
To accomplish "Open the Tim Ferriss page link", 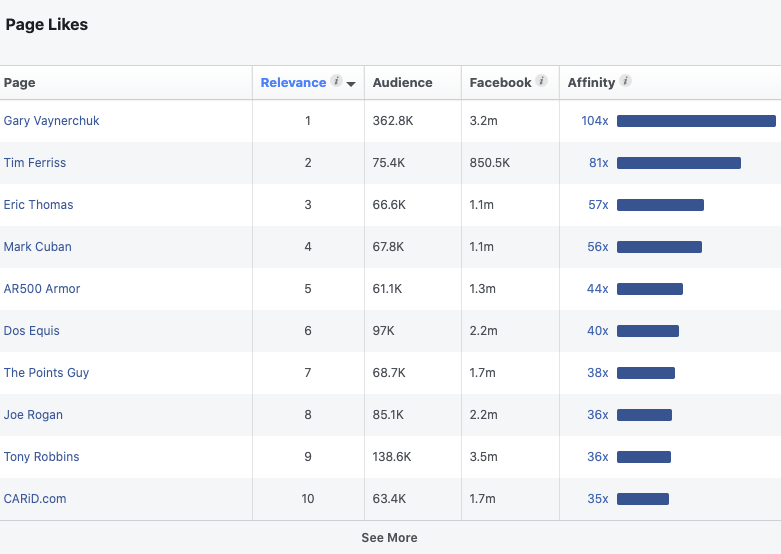I will [35, 163].
